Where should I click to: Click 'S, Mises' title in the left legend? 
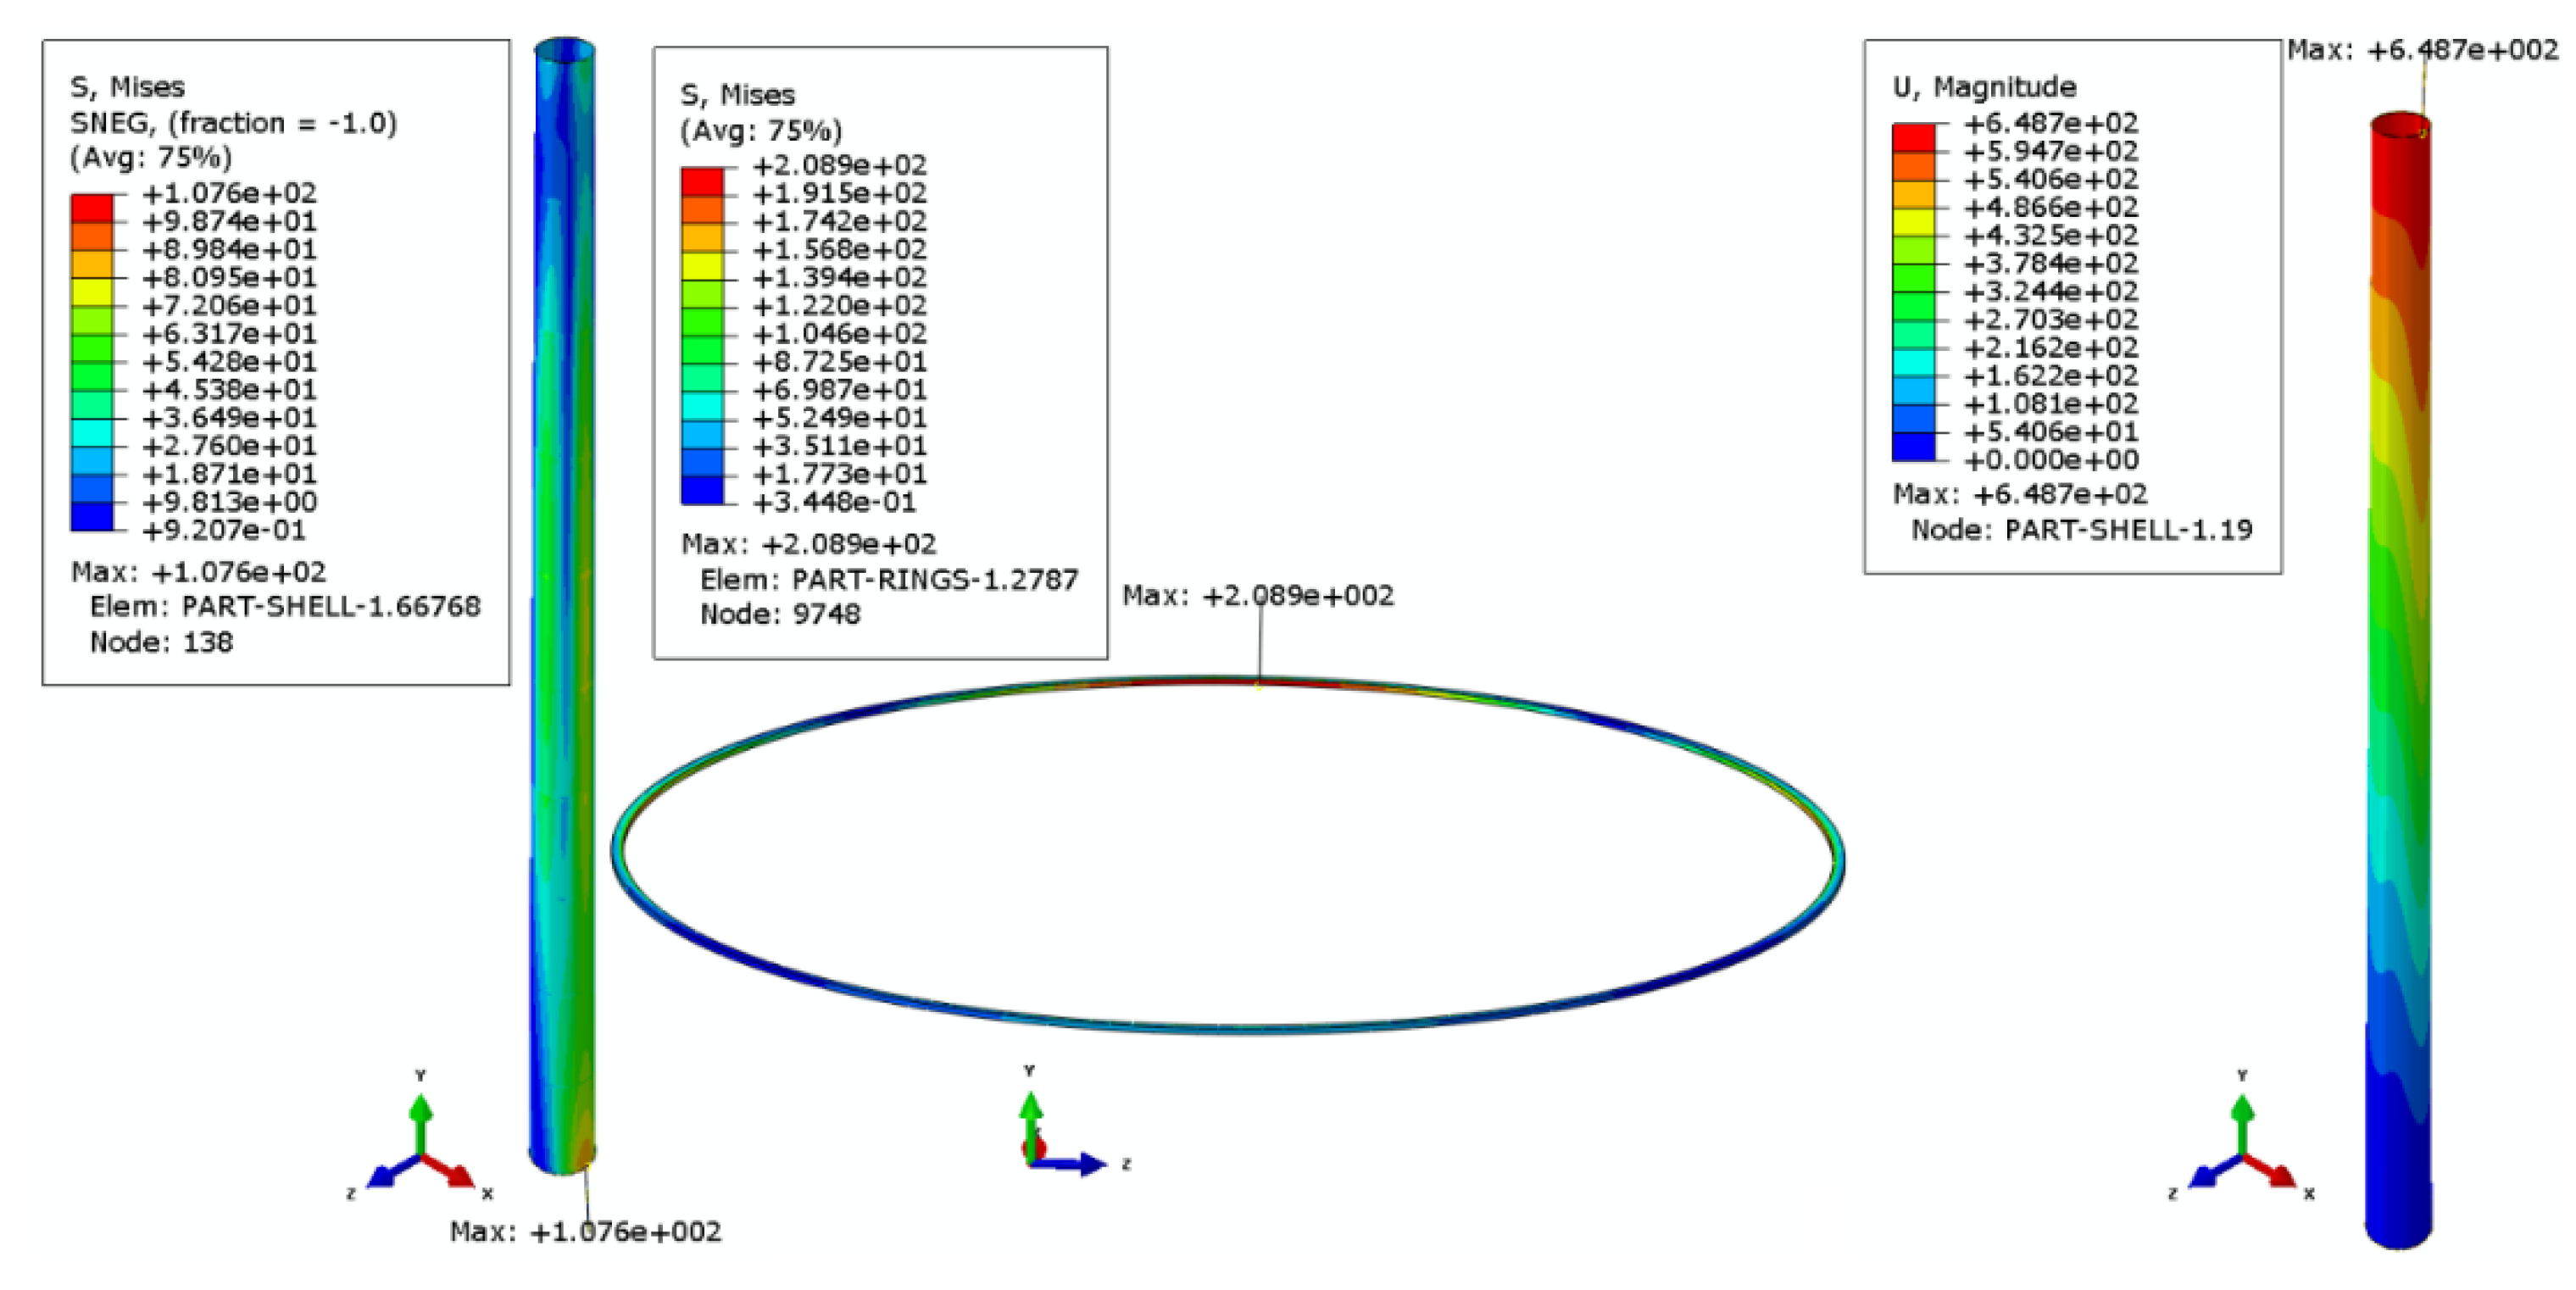coord(127,87)
